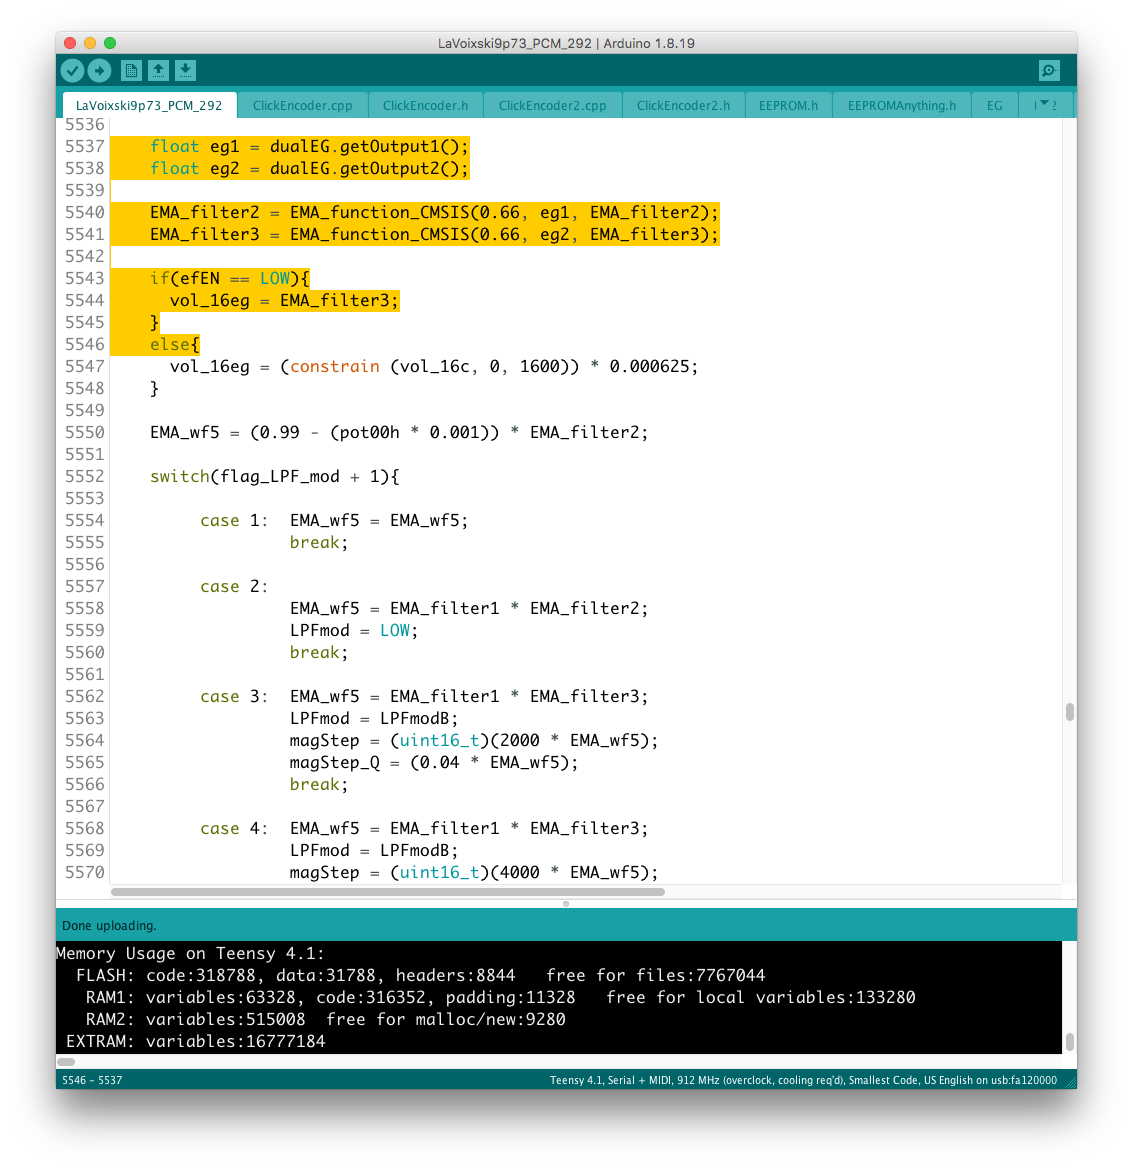Click the Verify sketch checkmark icon
The height and width of the screenshot is (1169, 1133).
click(72, 70)
